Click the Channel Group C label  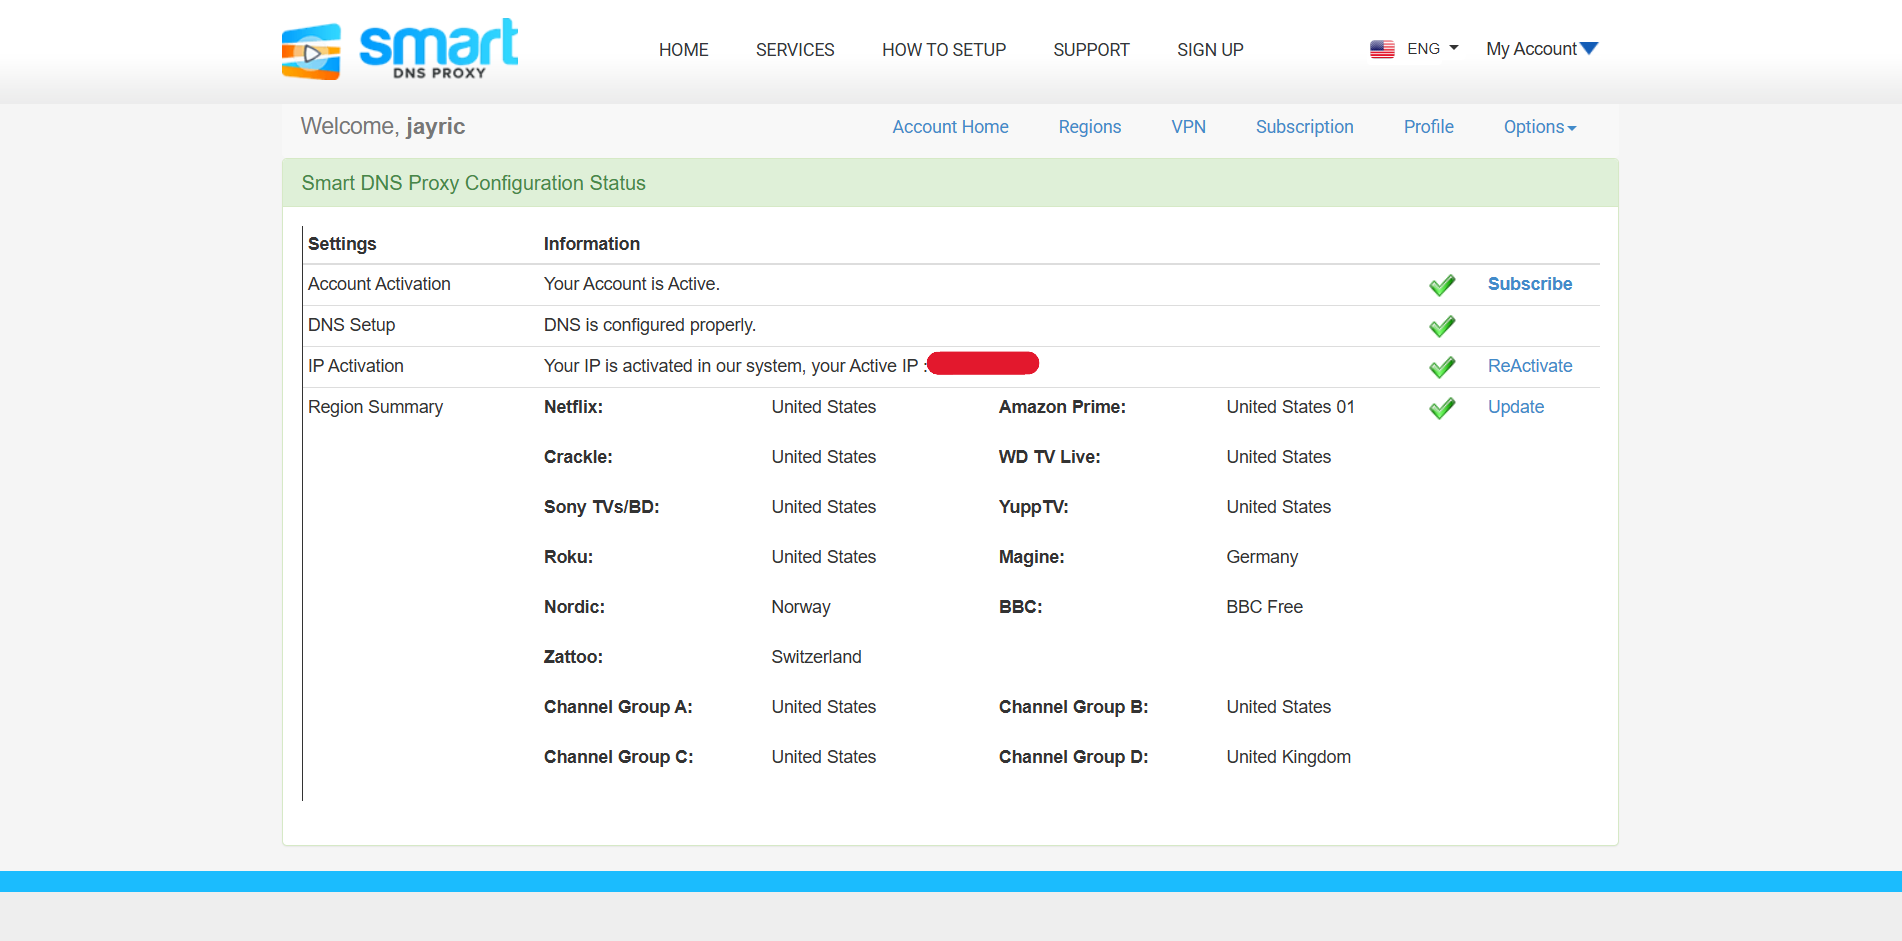(x=618, y=757)
